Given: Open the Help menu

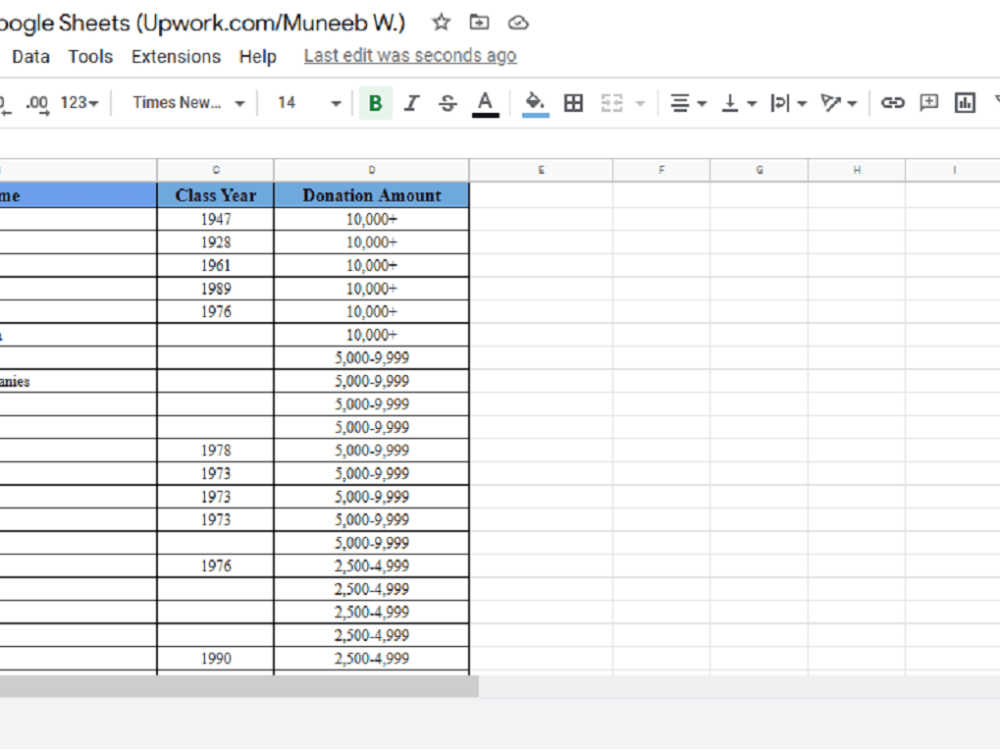Looking at the screenshot, I should pos(257,57).
